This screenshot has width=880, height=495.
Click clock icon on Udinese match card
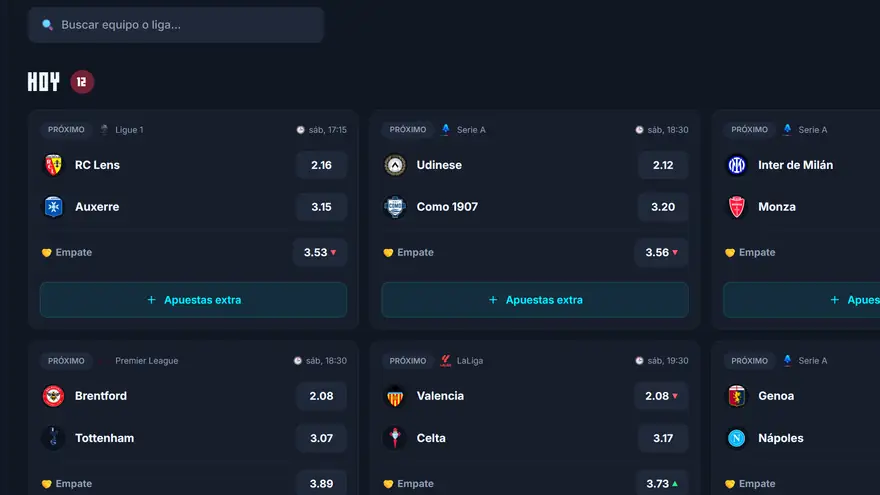pyautogui.click(x=639, y=130)
